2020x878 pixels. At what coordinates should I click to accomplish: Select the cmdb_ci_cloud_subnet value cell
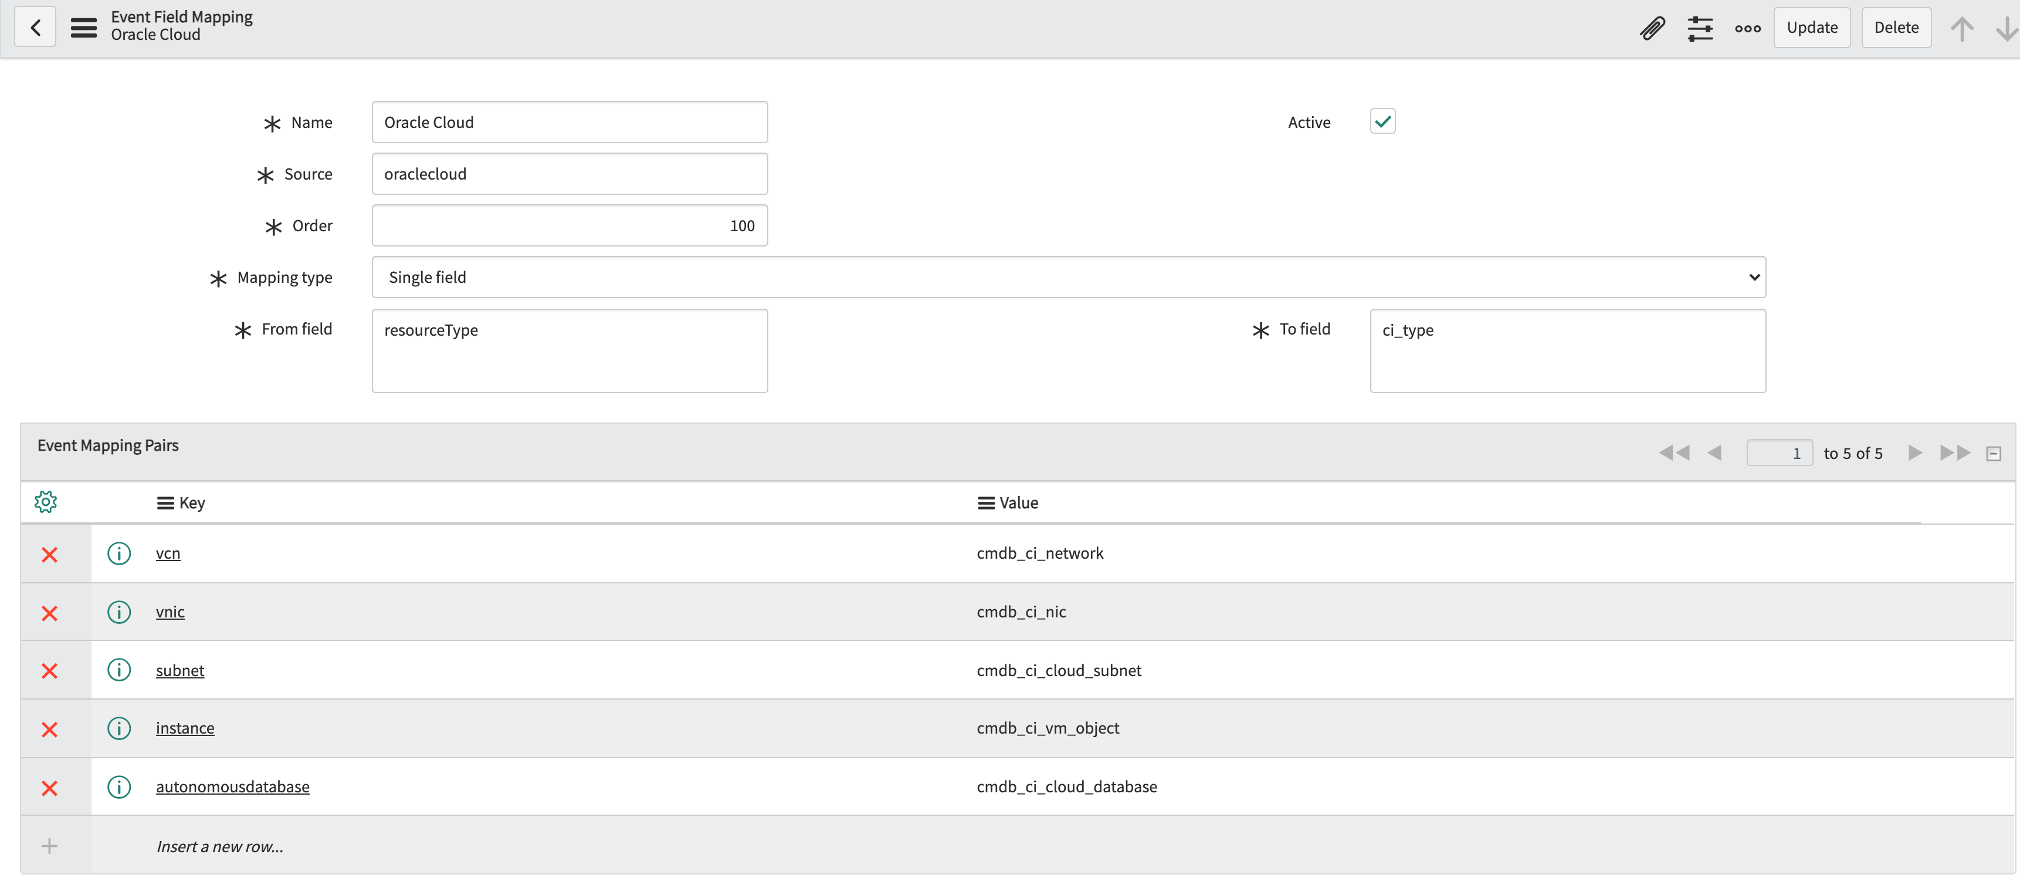click(1059, 670)
